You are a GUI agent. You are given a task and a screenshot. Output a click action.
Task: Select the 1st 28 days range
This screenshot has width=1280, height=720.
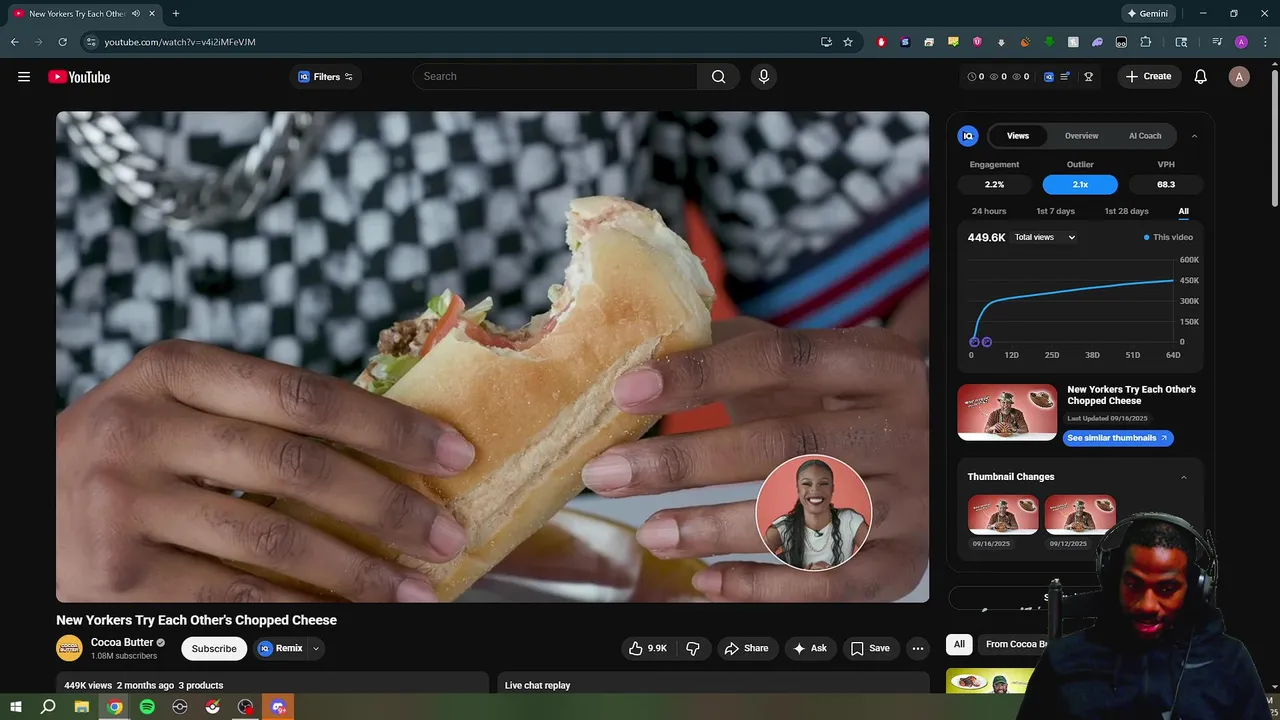pos(1126,211)
